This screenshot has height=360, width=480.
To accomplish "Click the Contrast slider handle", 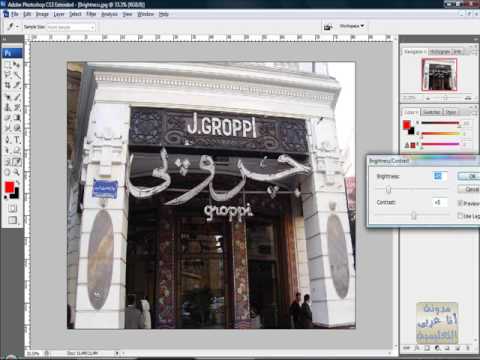I will click(x=414, y=215).
